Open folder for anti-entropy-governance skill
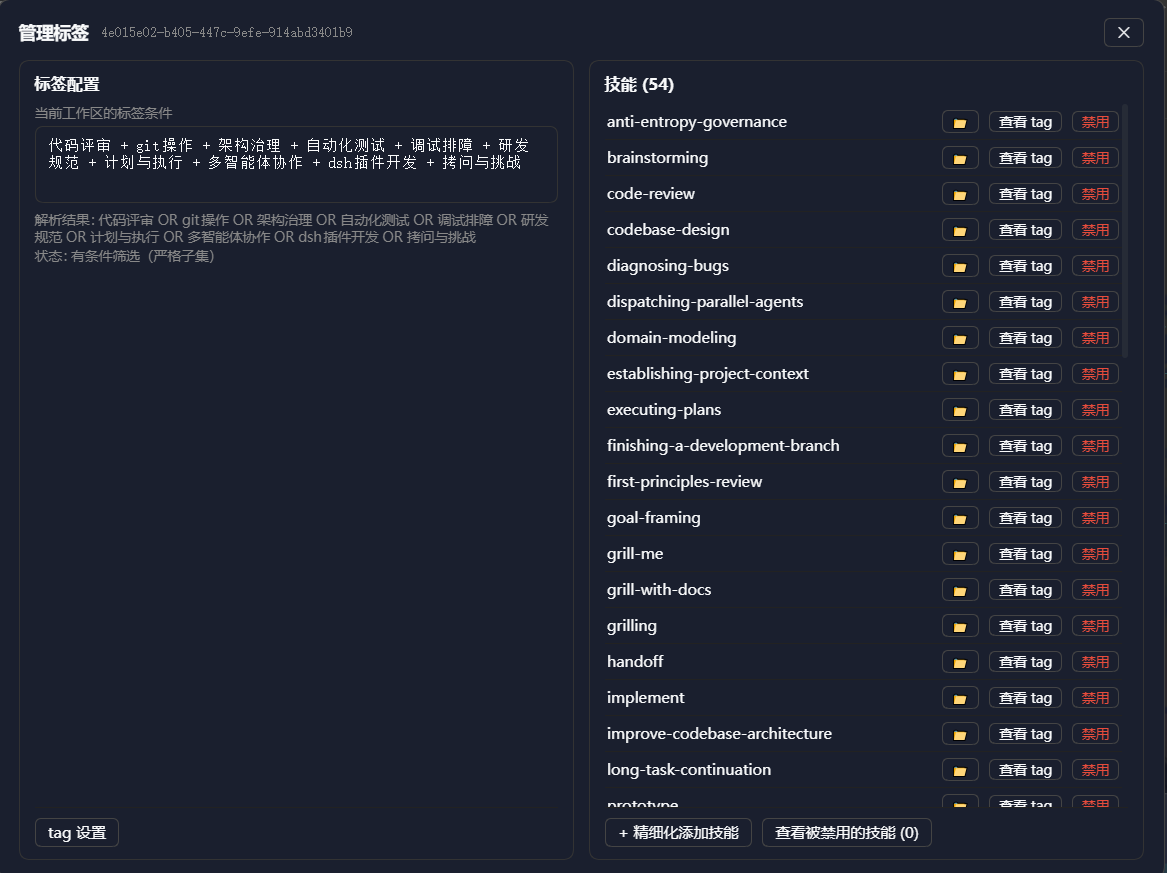The width and height of the screenshot is (1167, 873). click(960, 122)
